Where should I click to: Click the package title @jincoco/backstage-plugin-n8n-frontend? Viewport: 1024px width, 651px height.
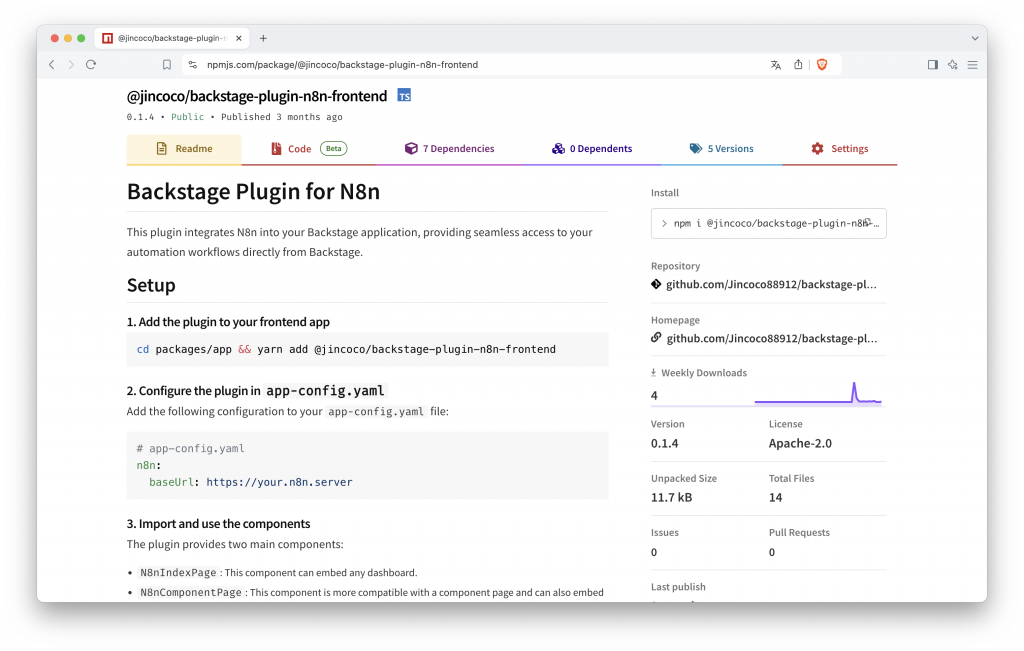pos(257,96)
